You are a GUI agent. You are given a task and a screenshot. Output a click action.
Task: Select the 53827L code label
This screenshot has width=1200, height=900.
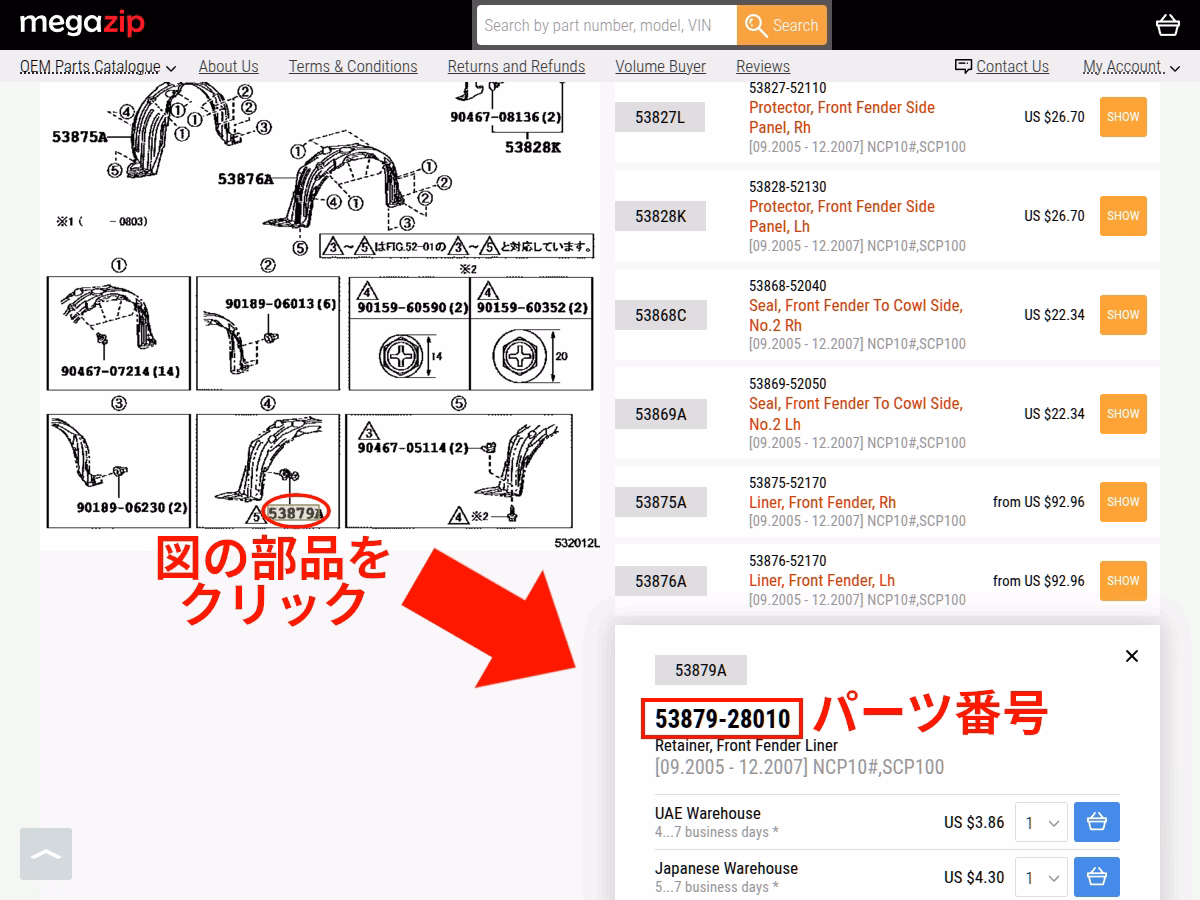(x=660, y=117)
